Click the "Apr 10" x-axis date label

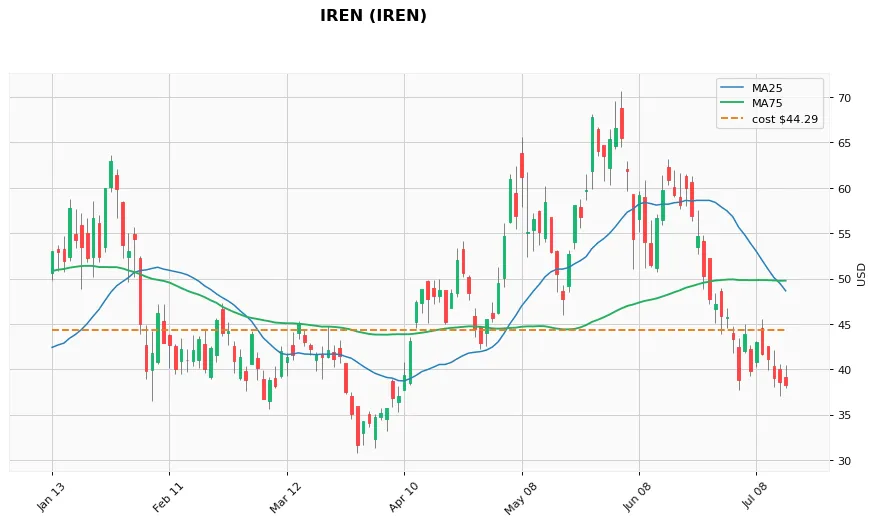(402, 497)
